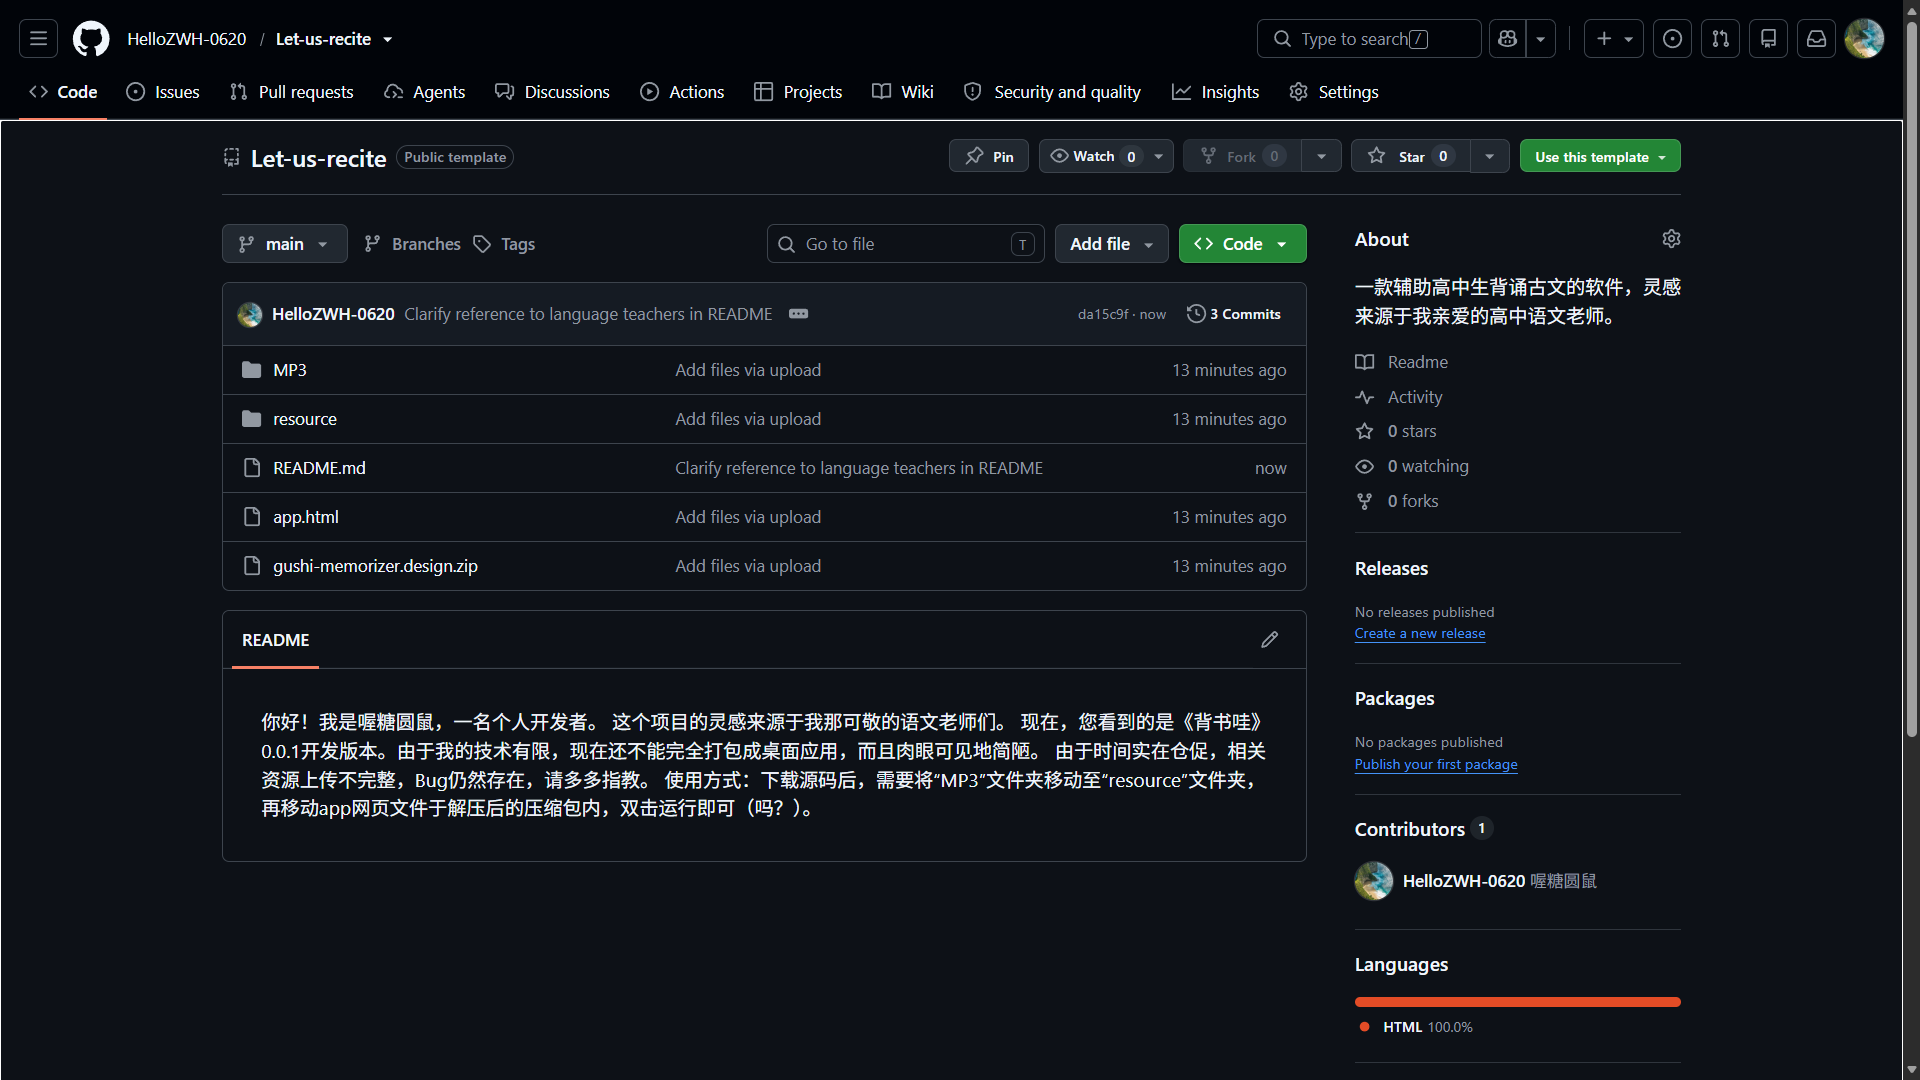Expand the Add file dropdown

tap(1112, 244)
